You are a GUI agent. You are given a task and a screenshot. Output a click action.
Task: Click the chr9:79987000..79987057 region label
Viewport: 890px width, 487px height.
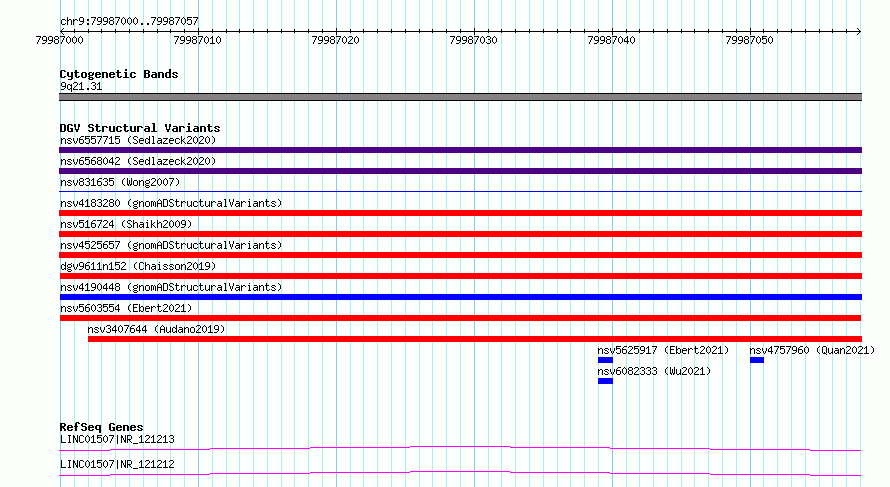click(x=129, y=21)
